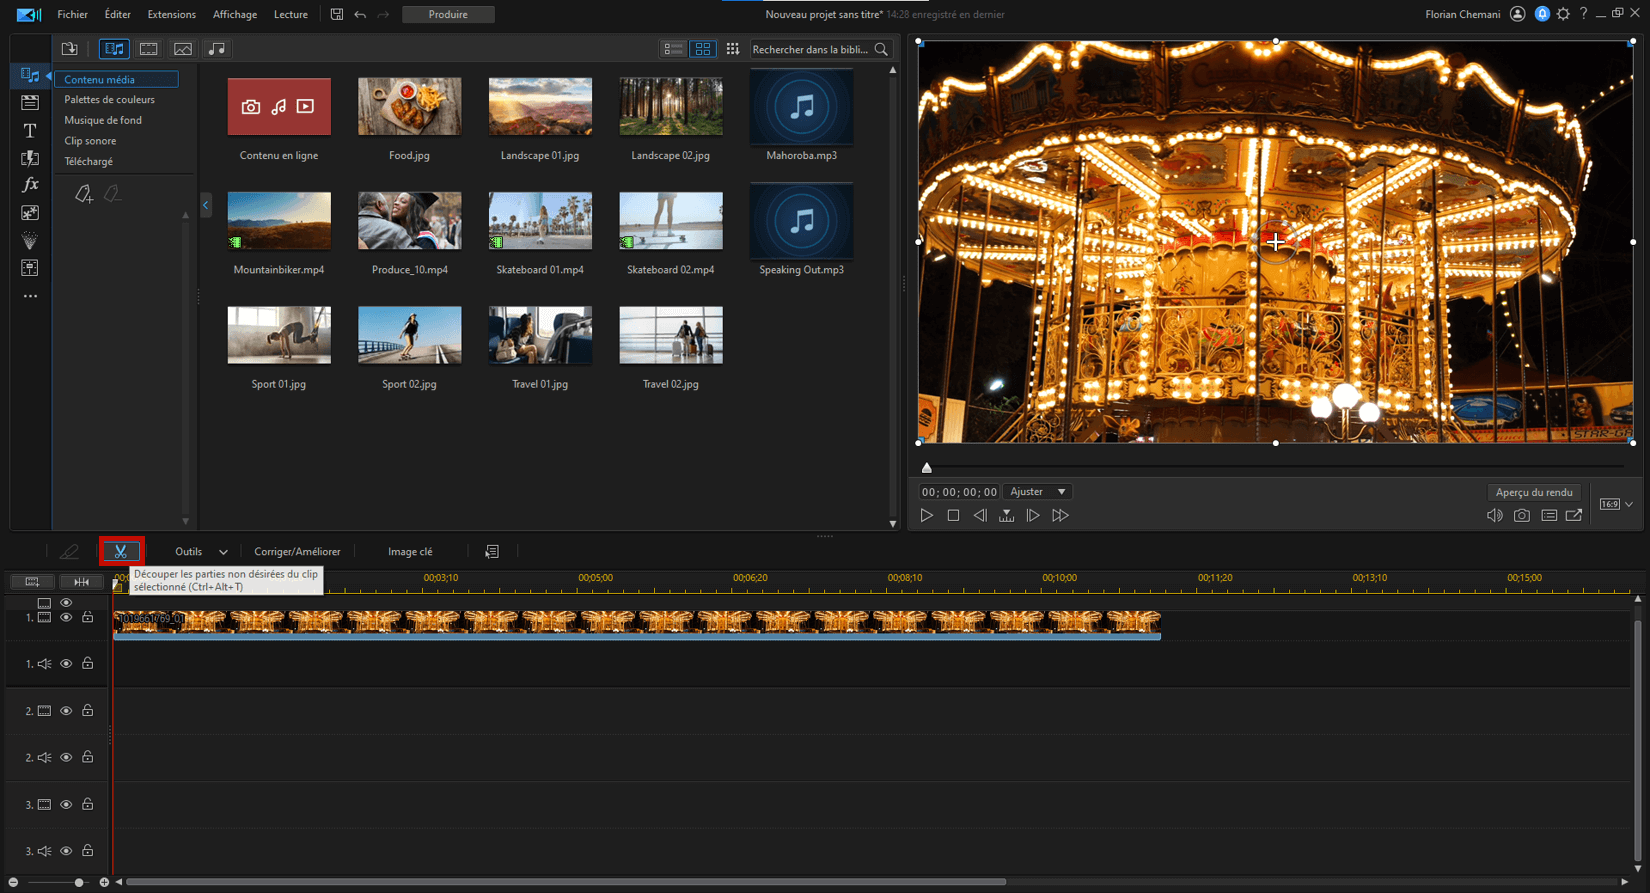The width and height of the screenshot is (1650, 893).
Task: Hide video track 1 with its eye icon
Action: coord(66,618)
